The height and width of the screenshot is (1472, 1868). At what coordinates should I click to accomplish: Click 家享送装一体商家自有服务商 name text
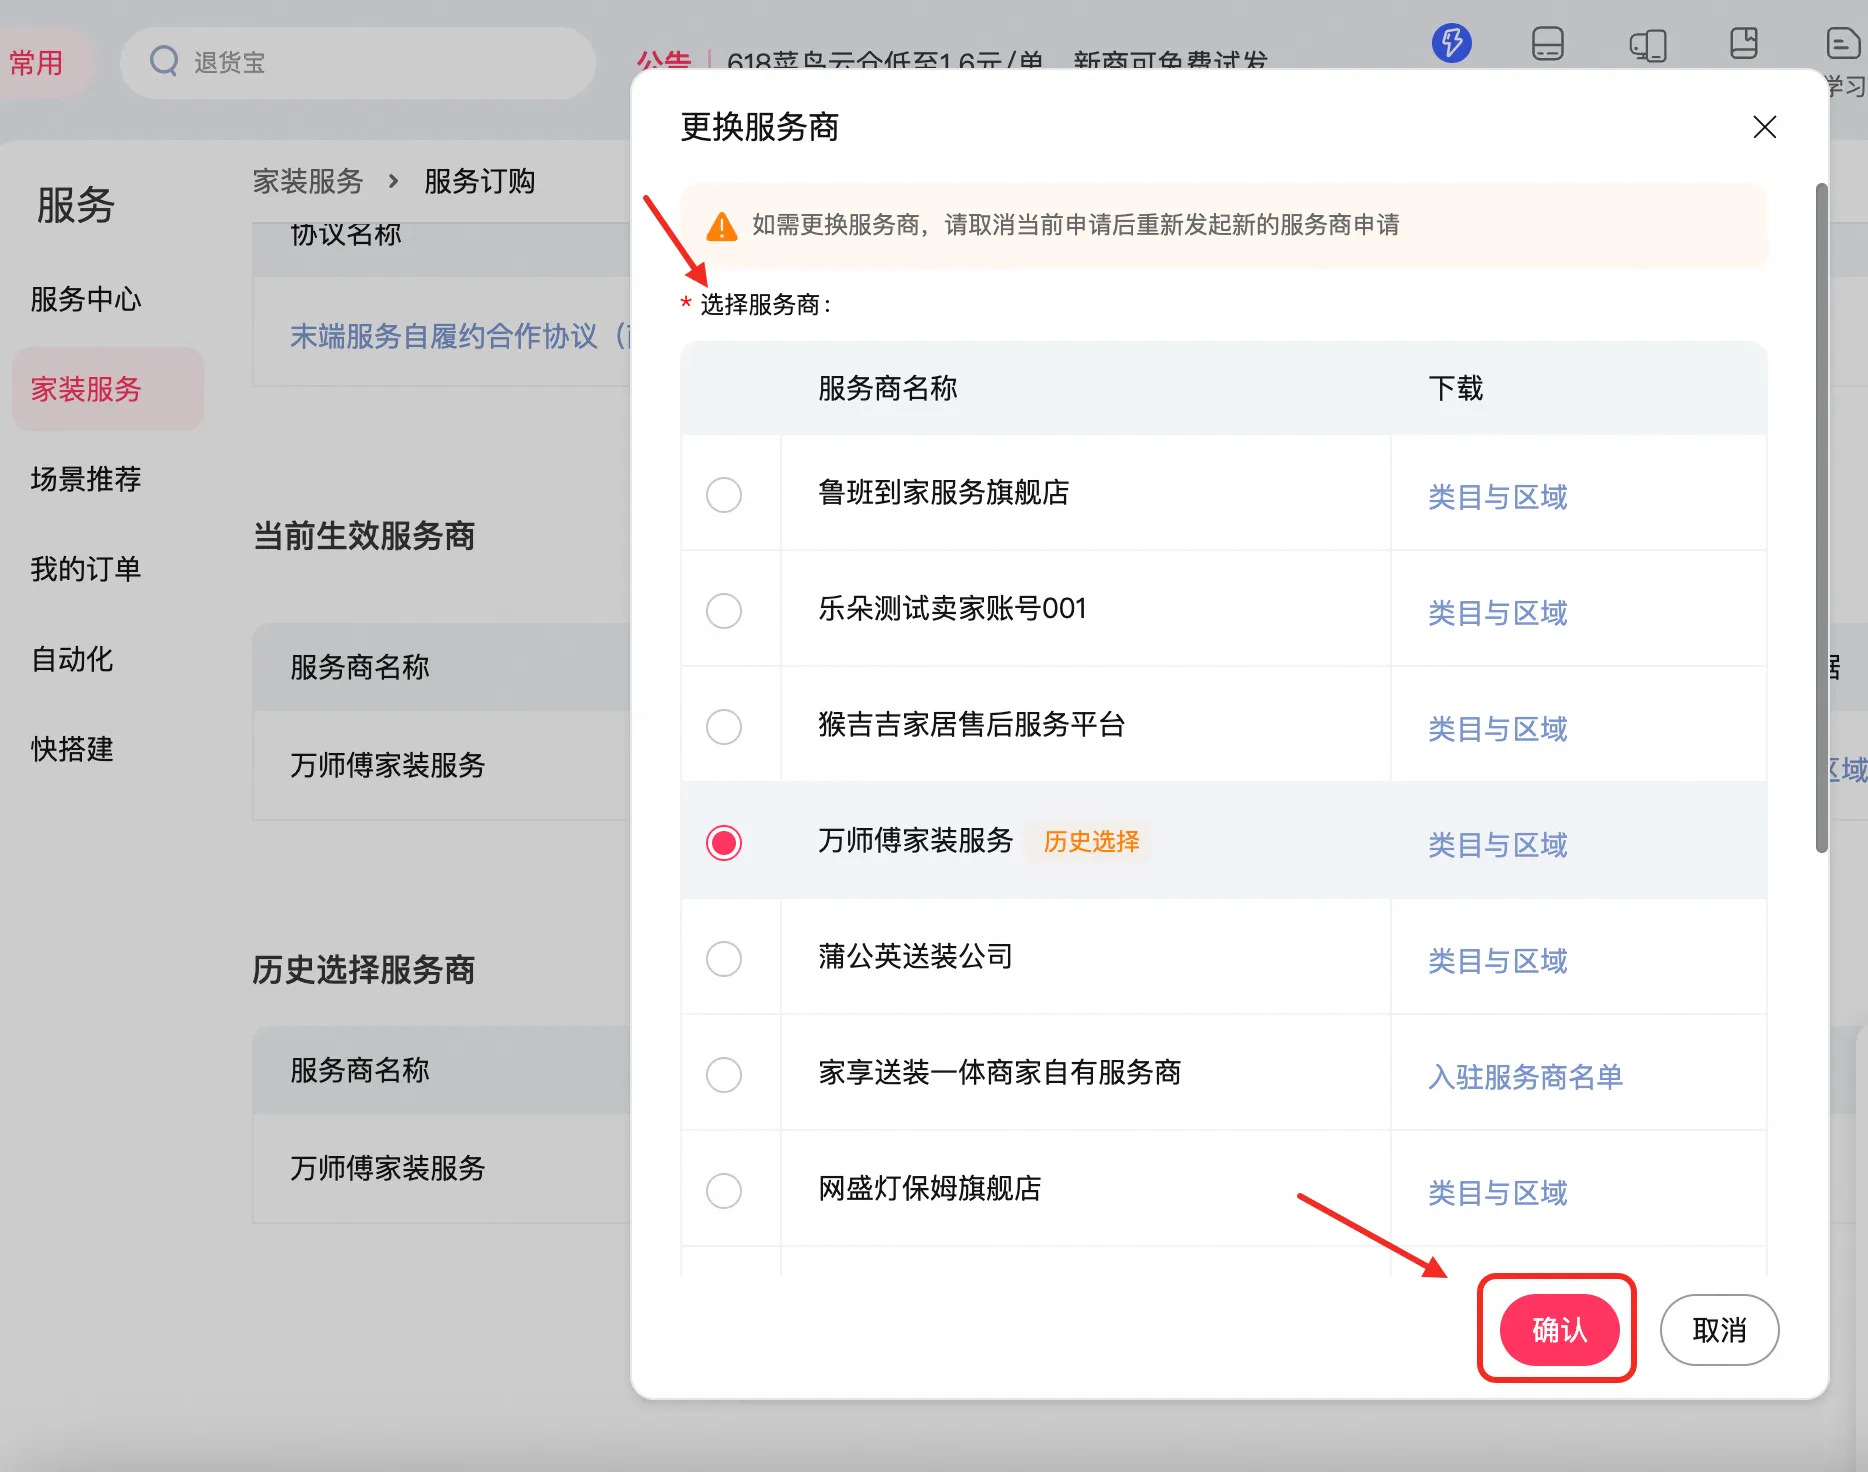[1000, 1072]
